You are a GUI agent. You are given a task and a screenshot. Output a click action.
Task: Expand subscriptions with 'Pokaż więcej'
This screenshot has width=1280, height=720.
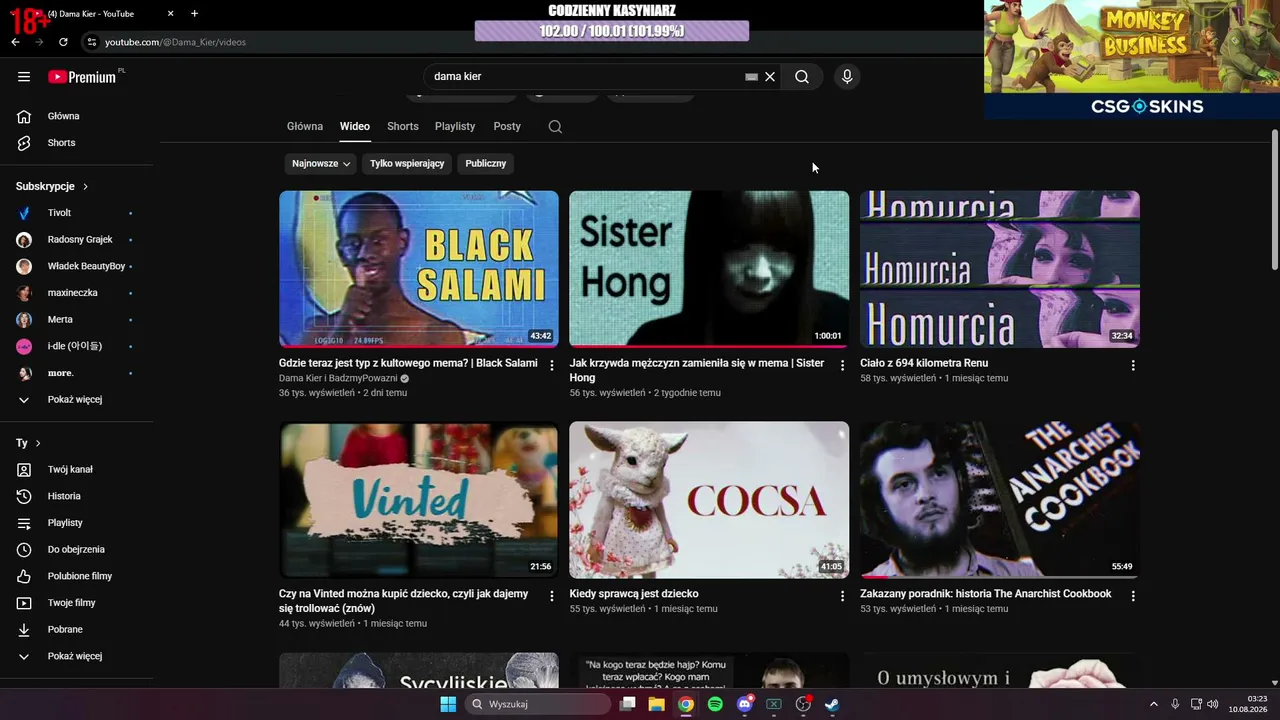pyautogui.click(x=77, y=400)
